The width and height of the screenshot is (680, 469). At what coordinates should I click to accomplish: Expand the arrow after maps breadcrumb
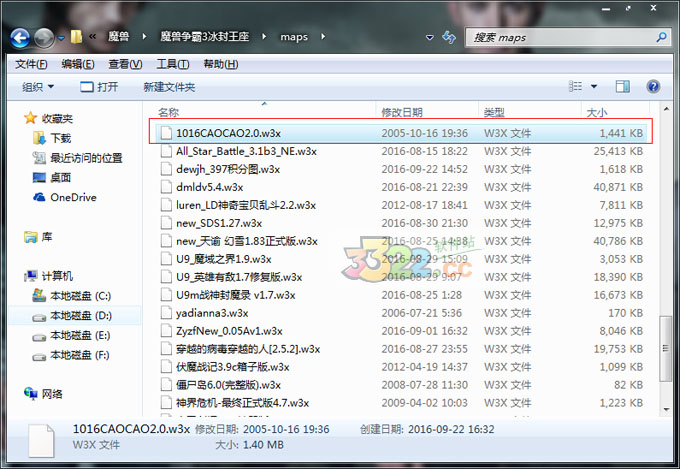click(x=323, y=36)
